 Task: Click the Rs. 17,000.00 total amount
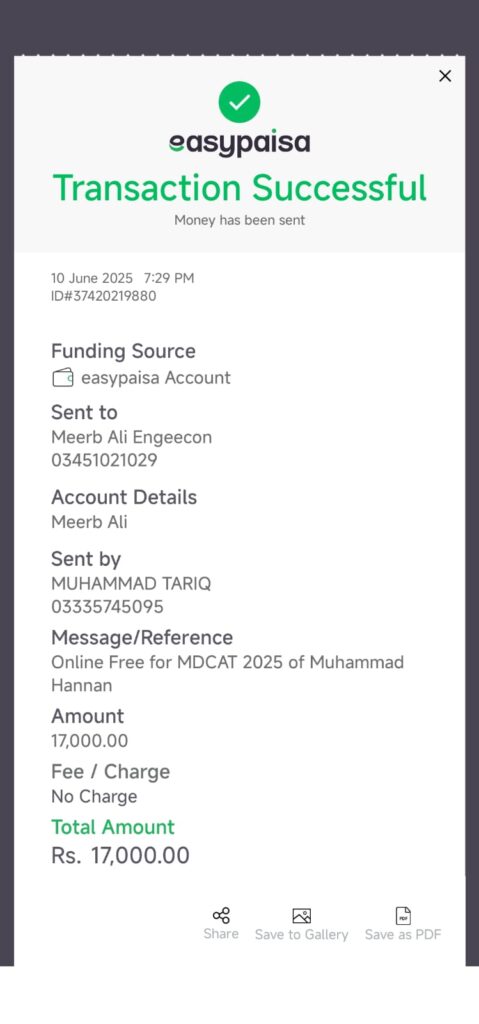[x=120, y=856]
